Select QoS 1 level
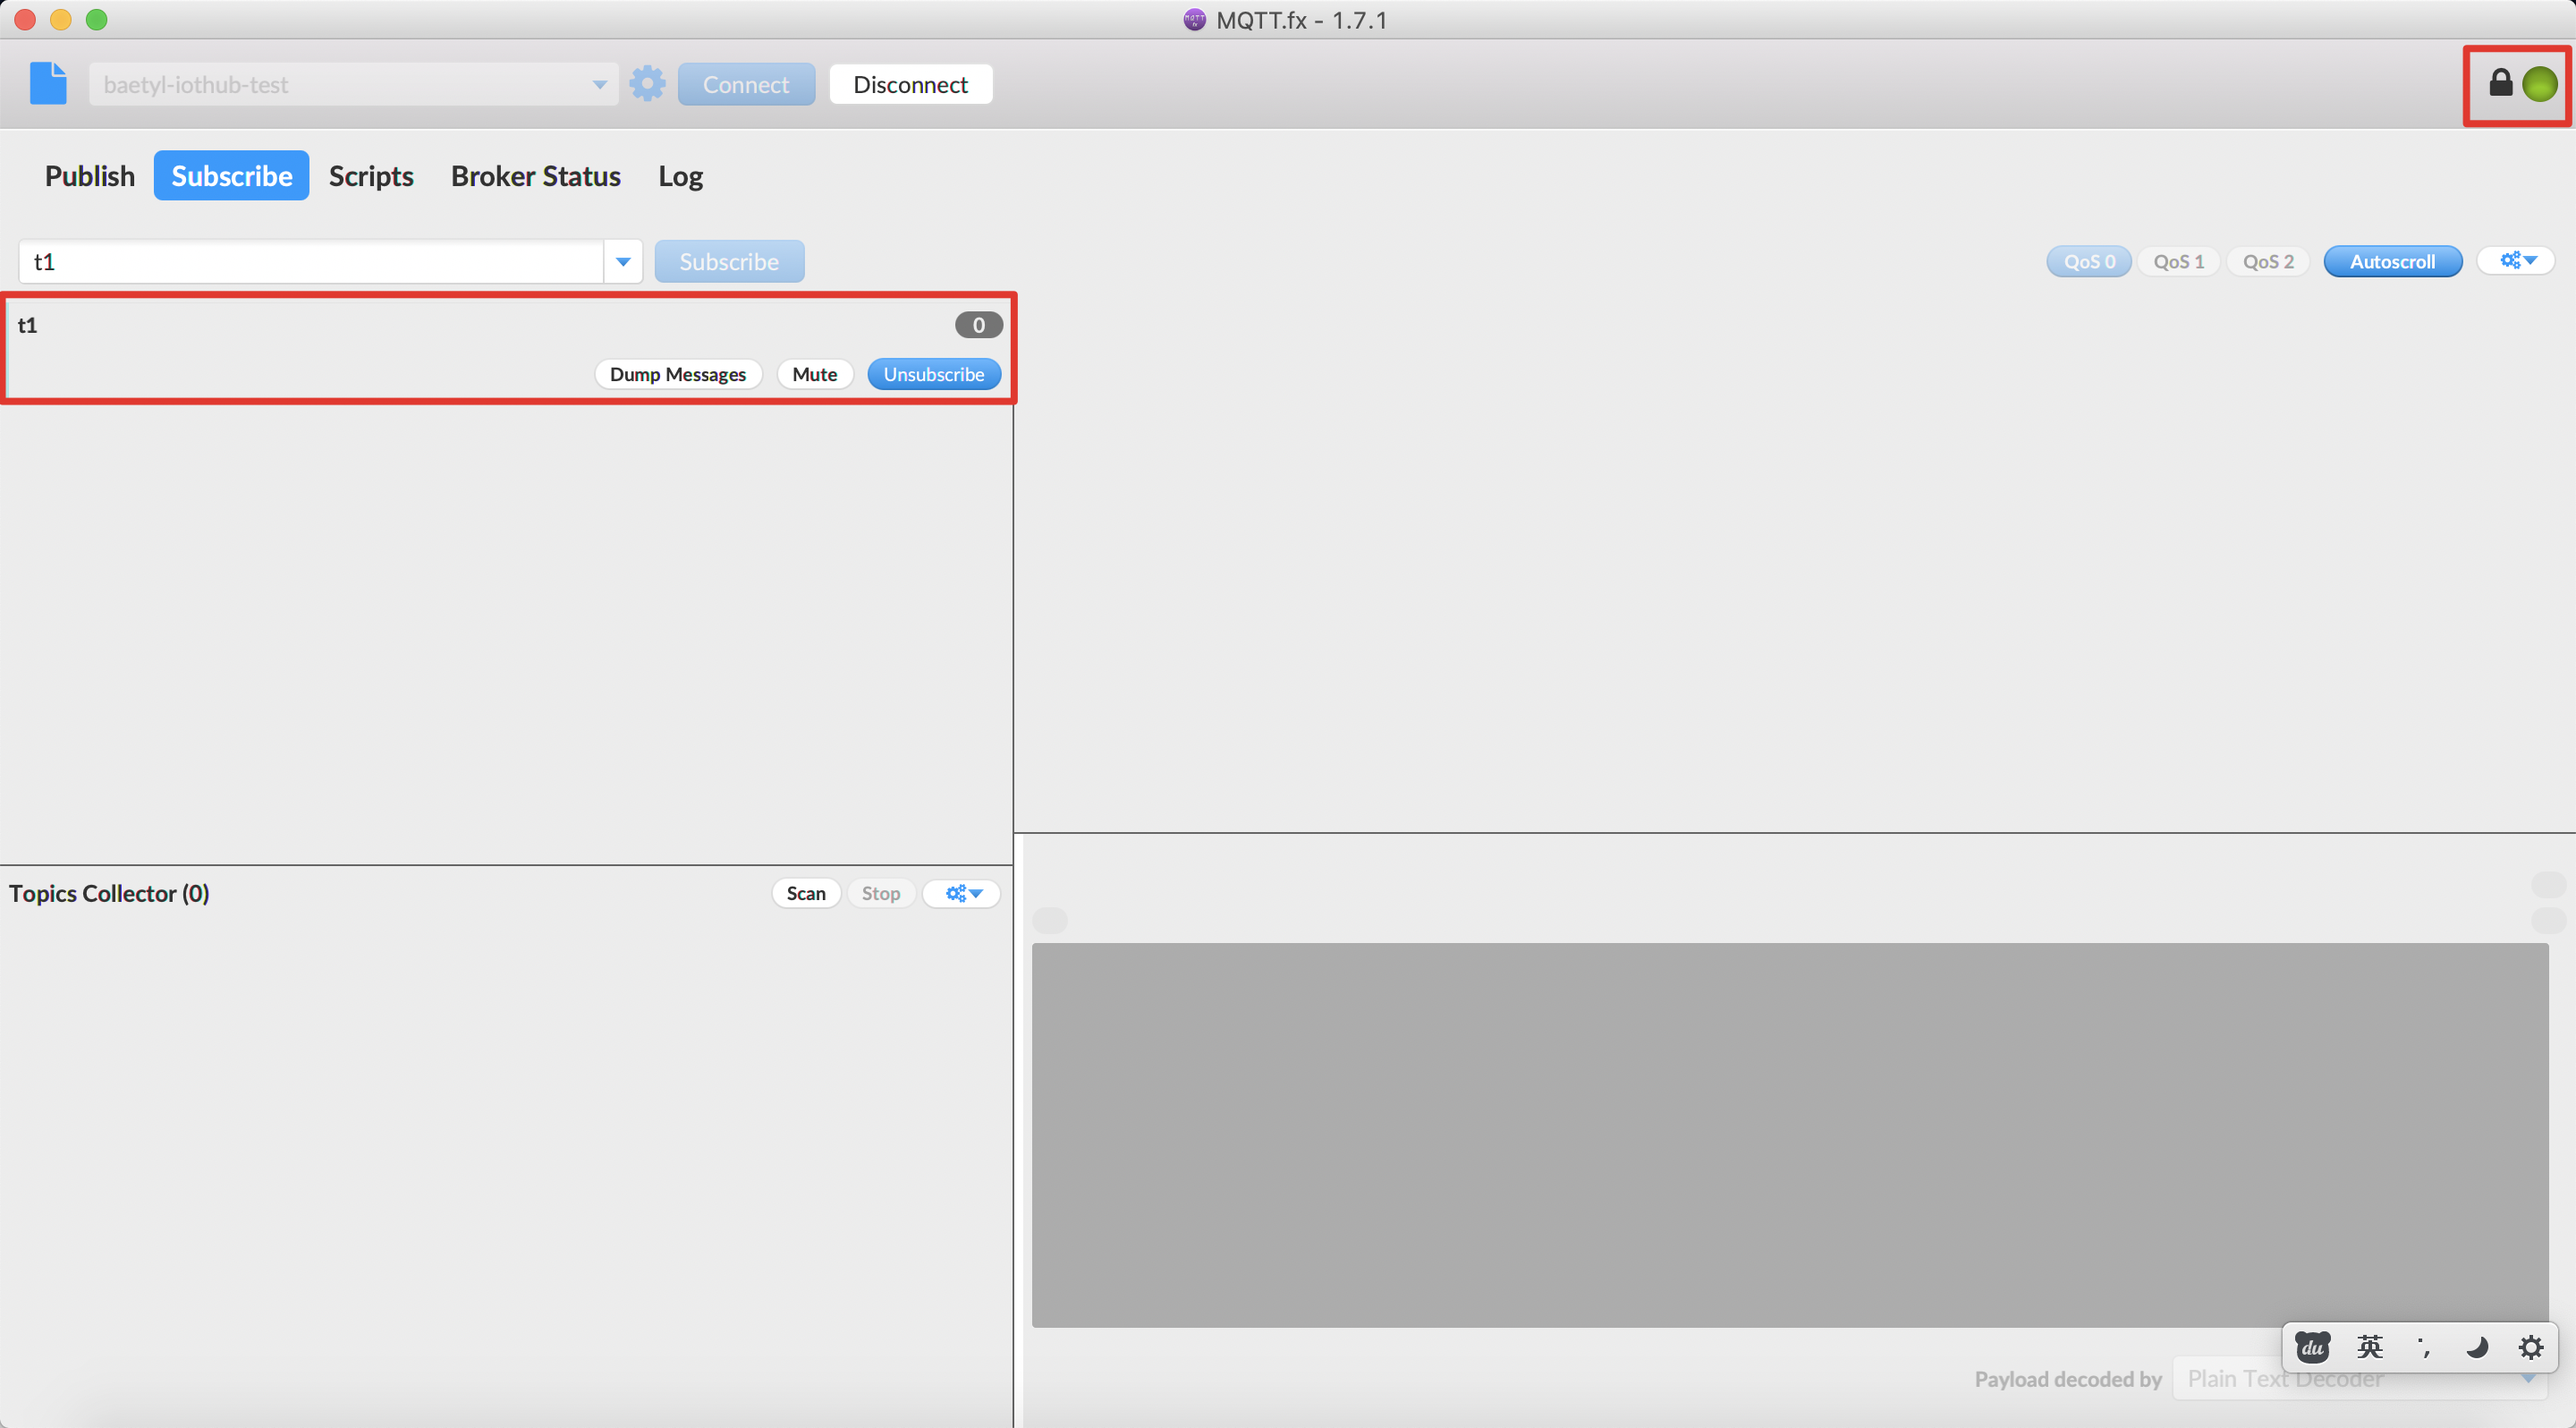 (x=2178, y=261)
